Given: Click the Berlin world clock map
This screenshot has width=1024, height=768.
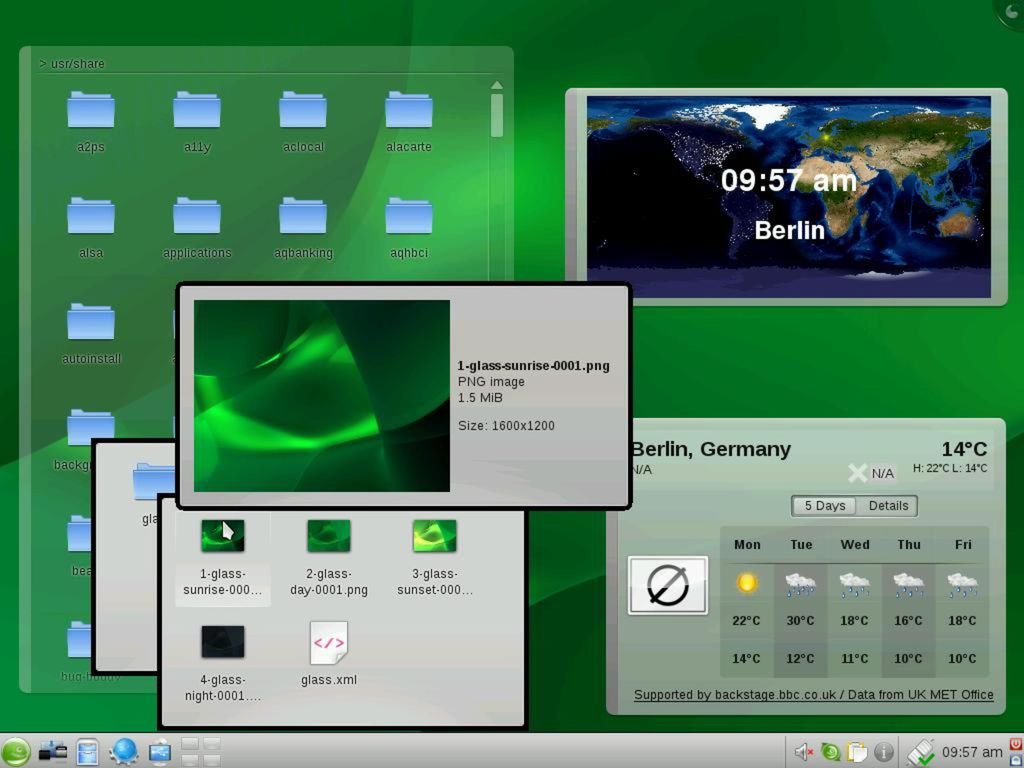Looking at the screenshot, I should tap(788, 197).
